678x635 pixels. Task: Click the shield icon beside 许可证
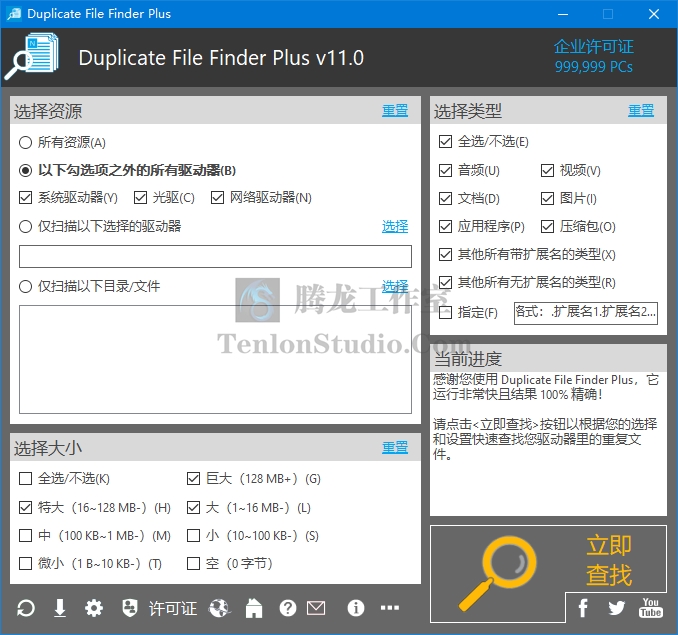(x=130, y=608)
